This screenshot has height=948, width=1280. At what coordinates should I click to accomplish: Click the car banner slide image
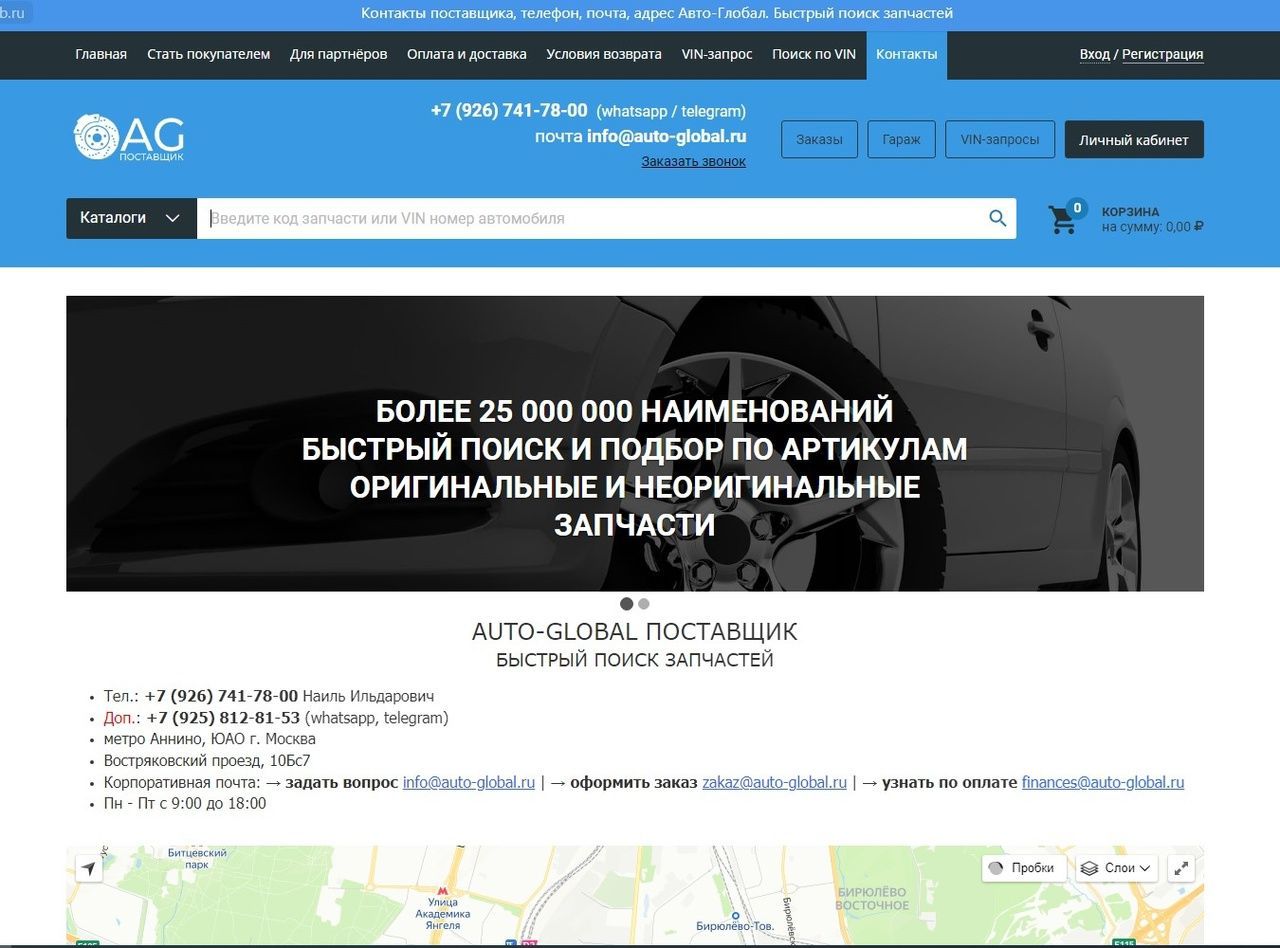pos(635,443)
